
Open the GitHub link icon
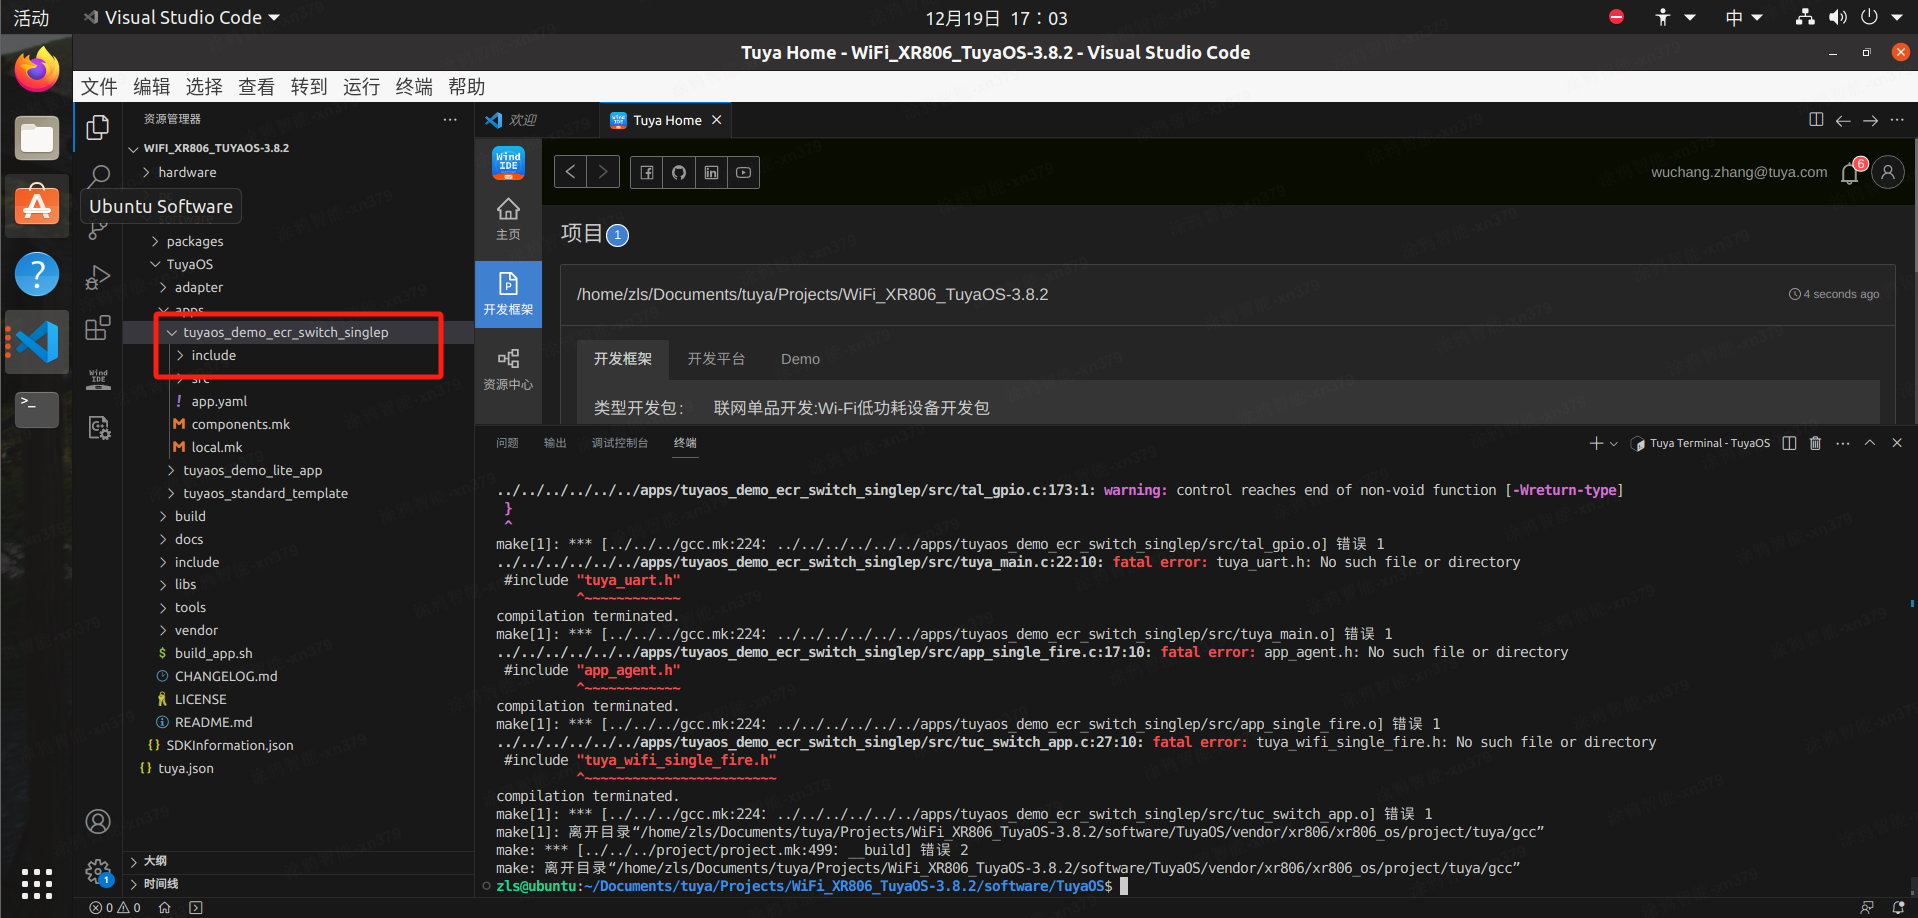click(x=679, y=172)
